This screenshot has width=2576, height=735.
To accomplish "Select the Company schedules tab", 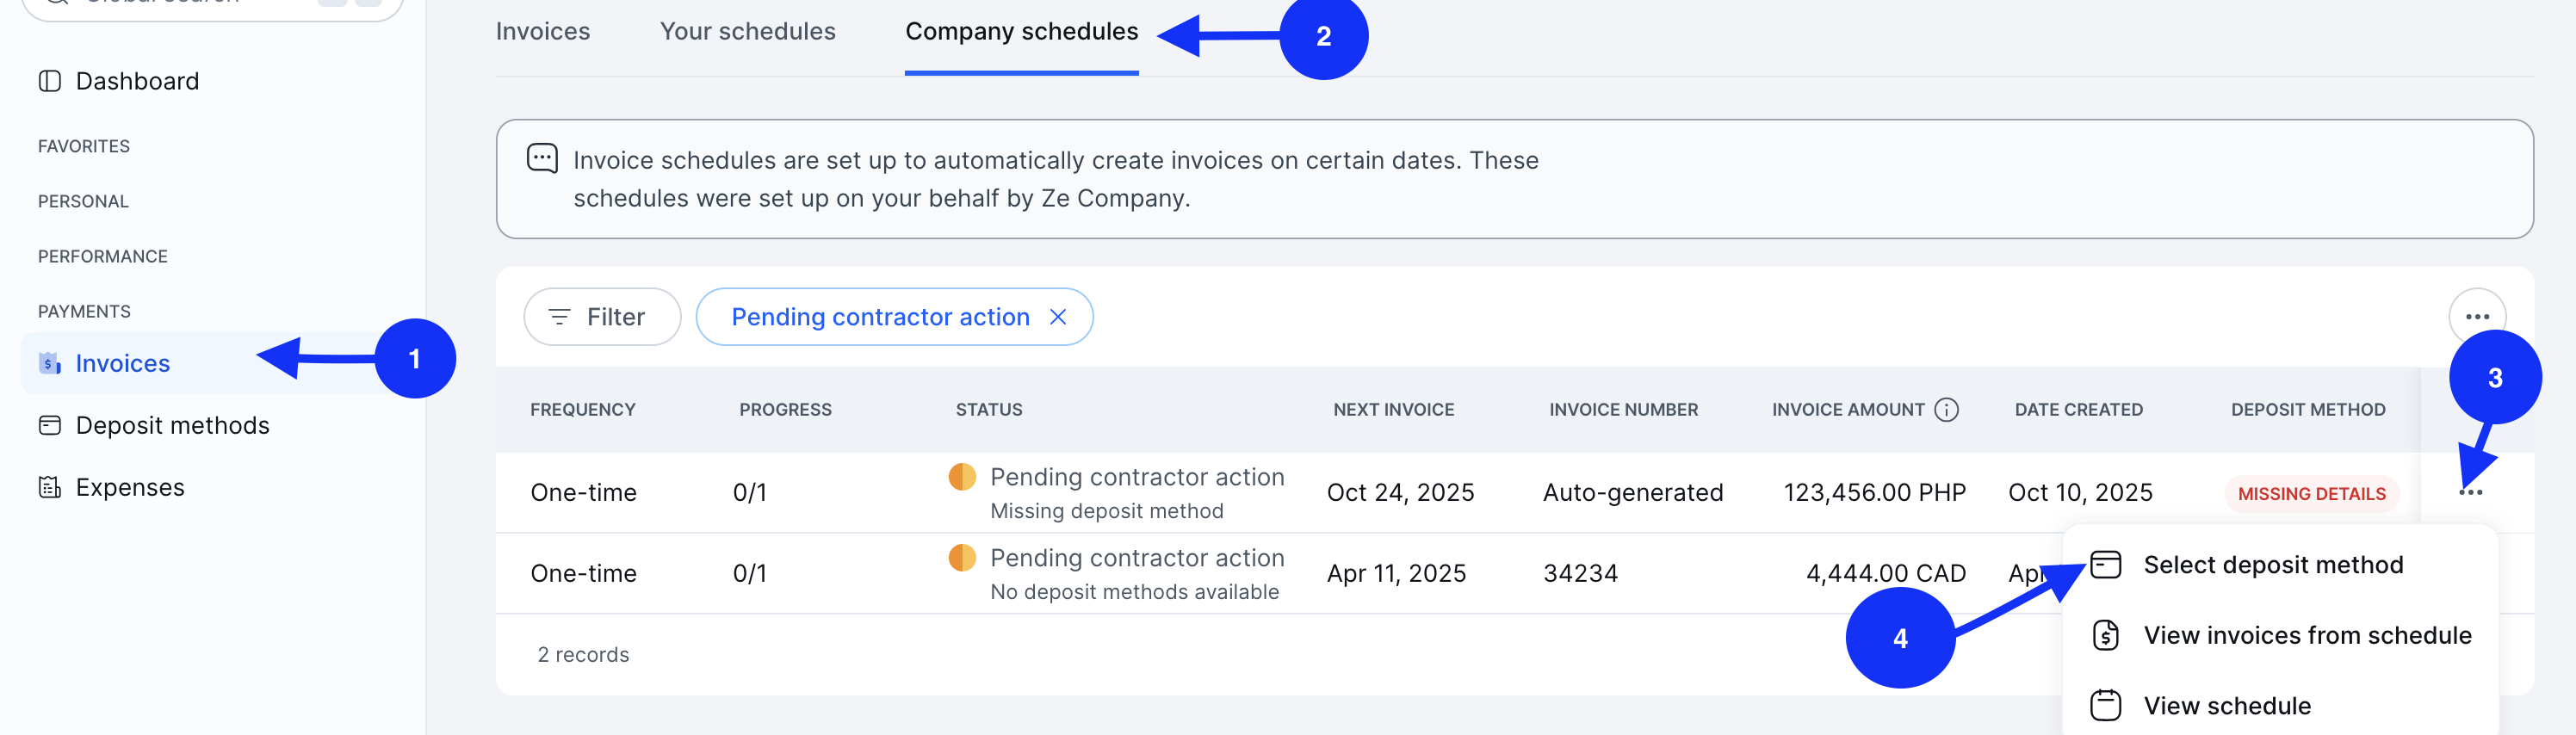I will (x=1021, y=31).
